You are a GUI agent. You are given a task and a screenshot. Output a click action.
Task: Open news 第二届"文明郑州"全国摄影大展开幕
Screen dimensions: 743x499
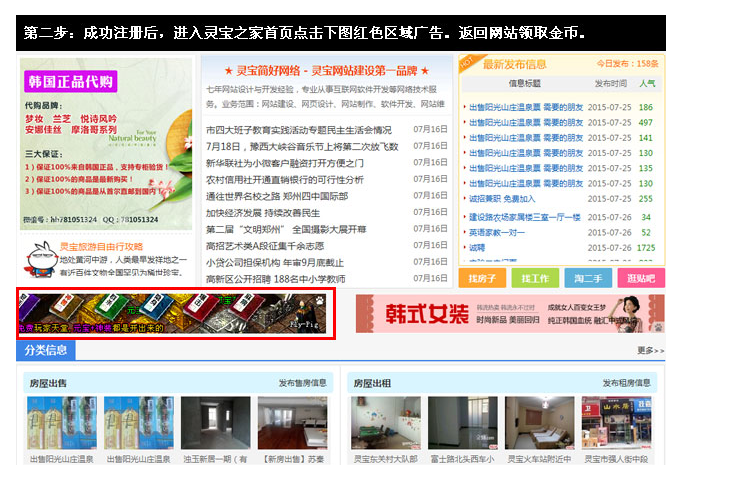(286, 229)
